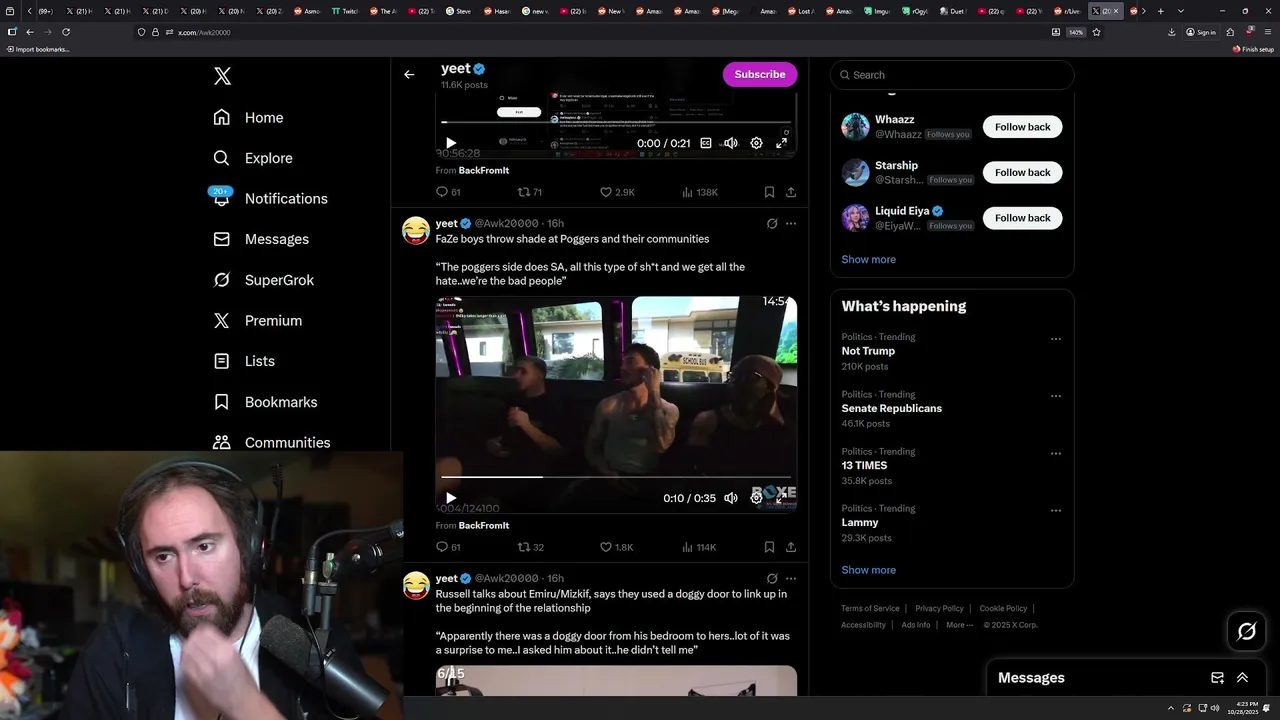Screen dimensions: 1280x720
Task: Open the 13 TIMES trend
Action: point(864,465)
